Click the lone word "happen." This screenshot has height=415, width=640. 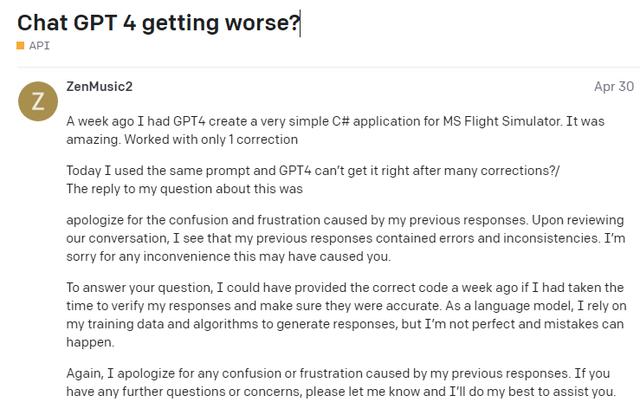90,342
